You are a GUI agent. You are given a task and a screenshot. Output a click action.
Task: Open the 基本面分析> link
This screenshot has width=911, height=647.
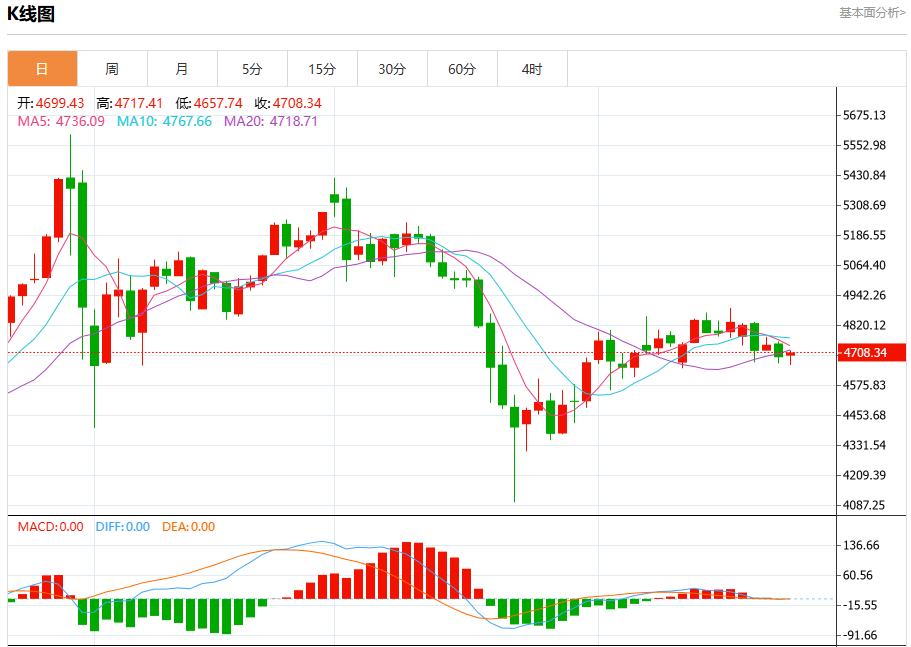(872, 13)
